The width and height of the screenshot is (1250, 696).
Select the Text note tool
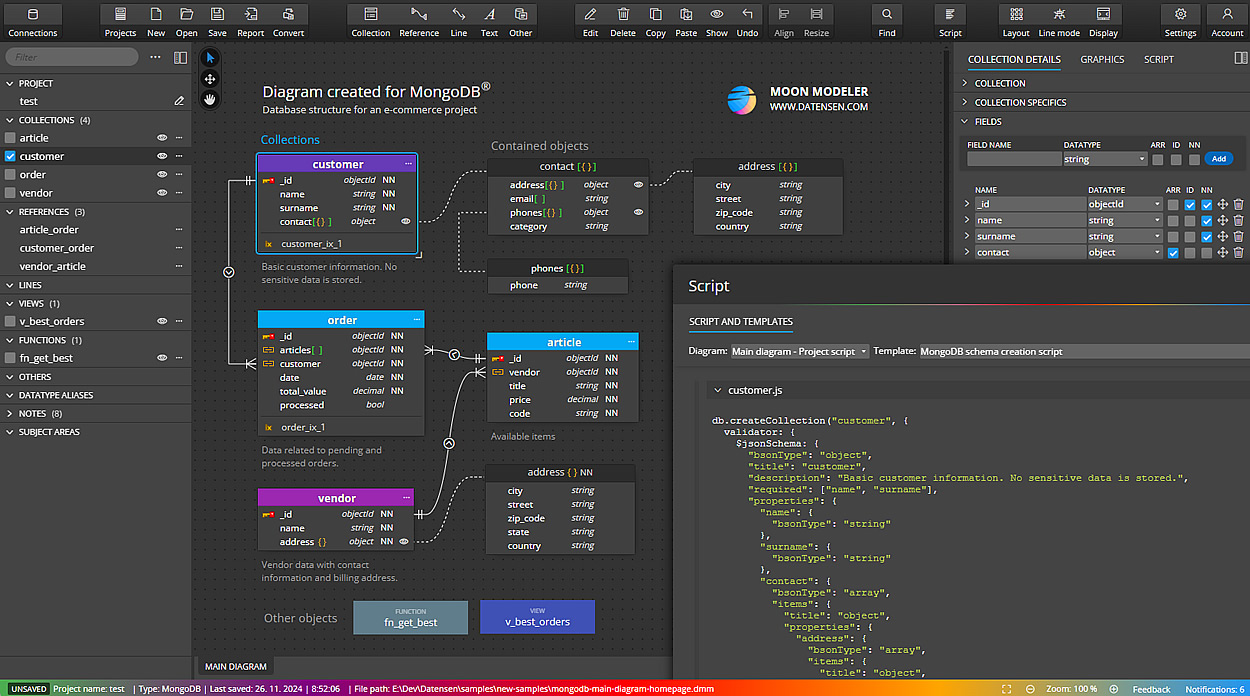[489, 21]
